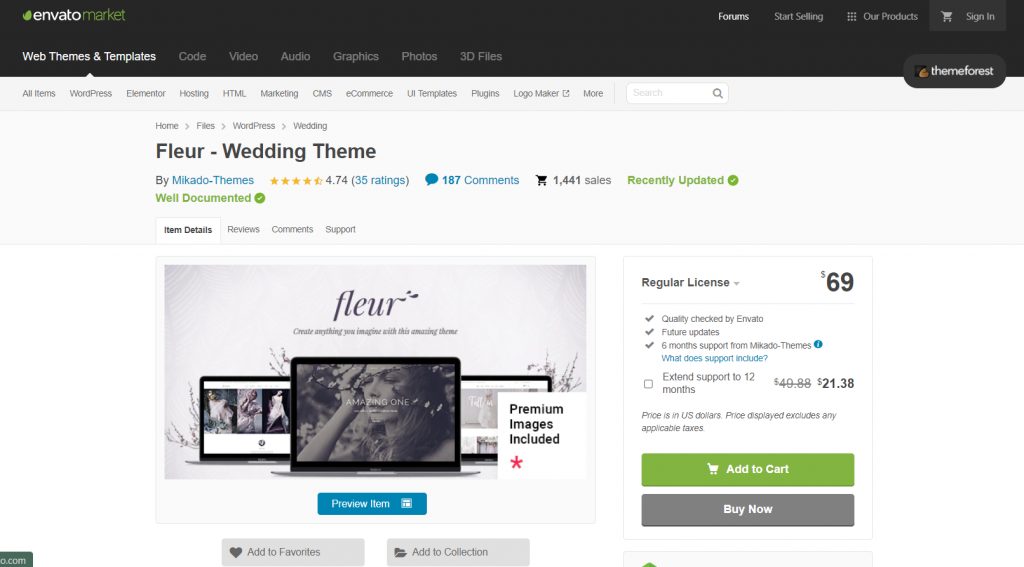
Task: Click the Buy Now button
Action: point(747,510)
